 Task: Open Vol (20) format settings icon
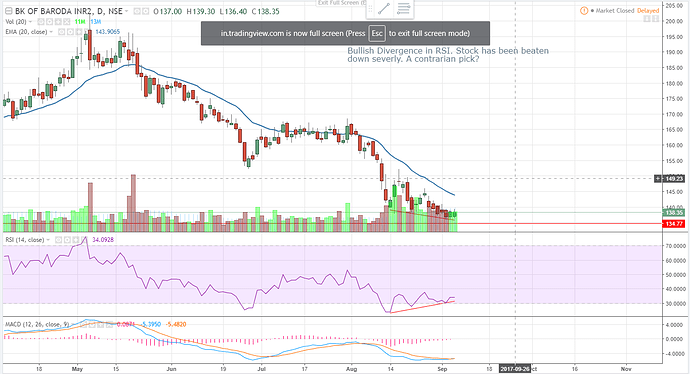(49, 22)
